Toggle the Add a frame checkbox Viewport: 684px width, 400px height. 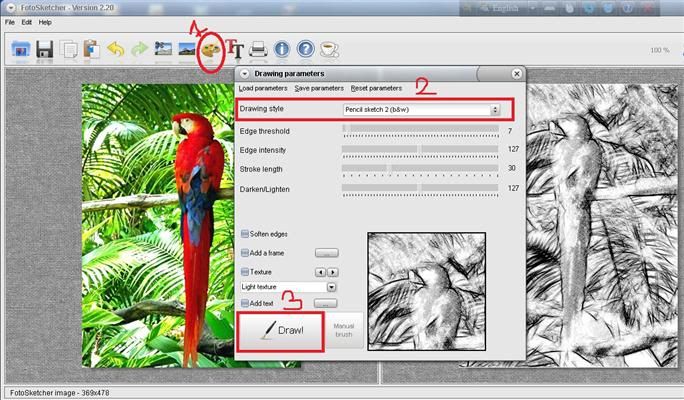245,253
